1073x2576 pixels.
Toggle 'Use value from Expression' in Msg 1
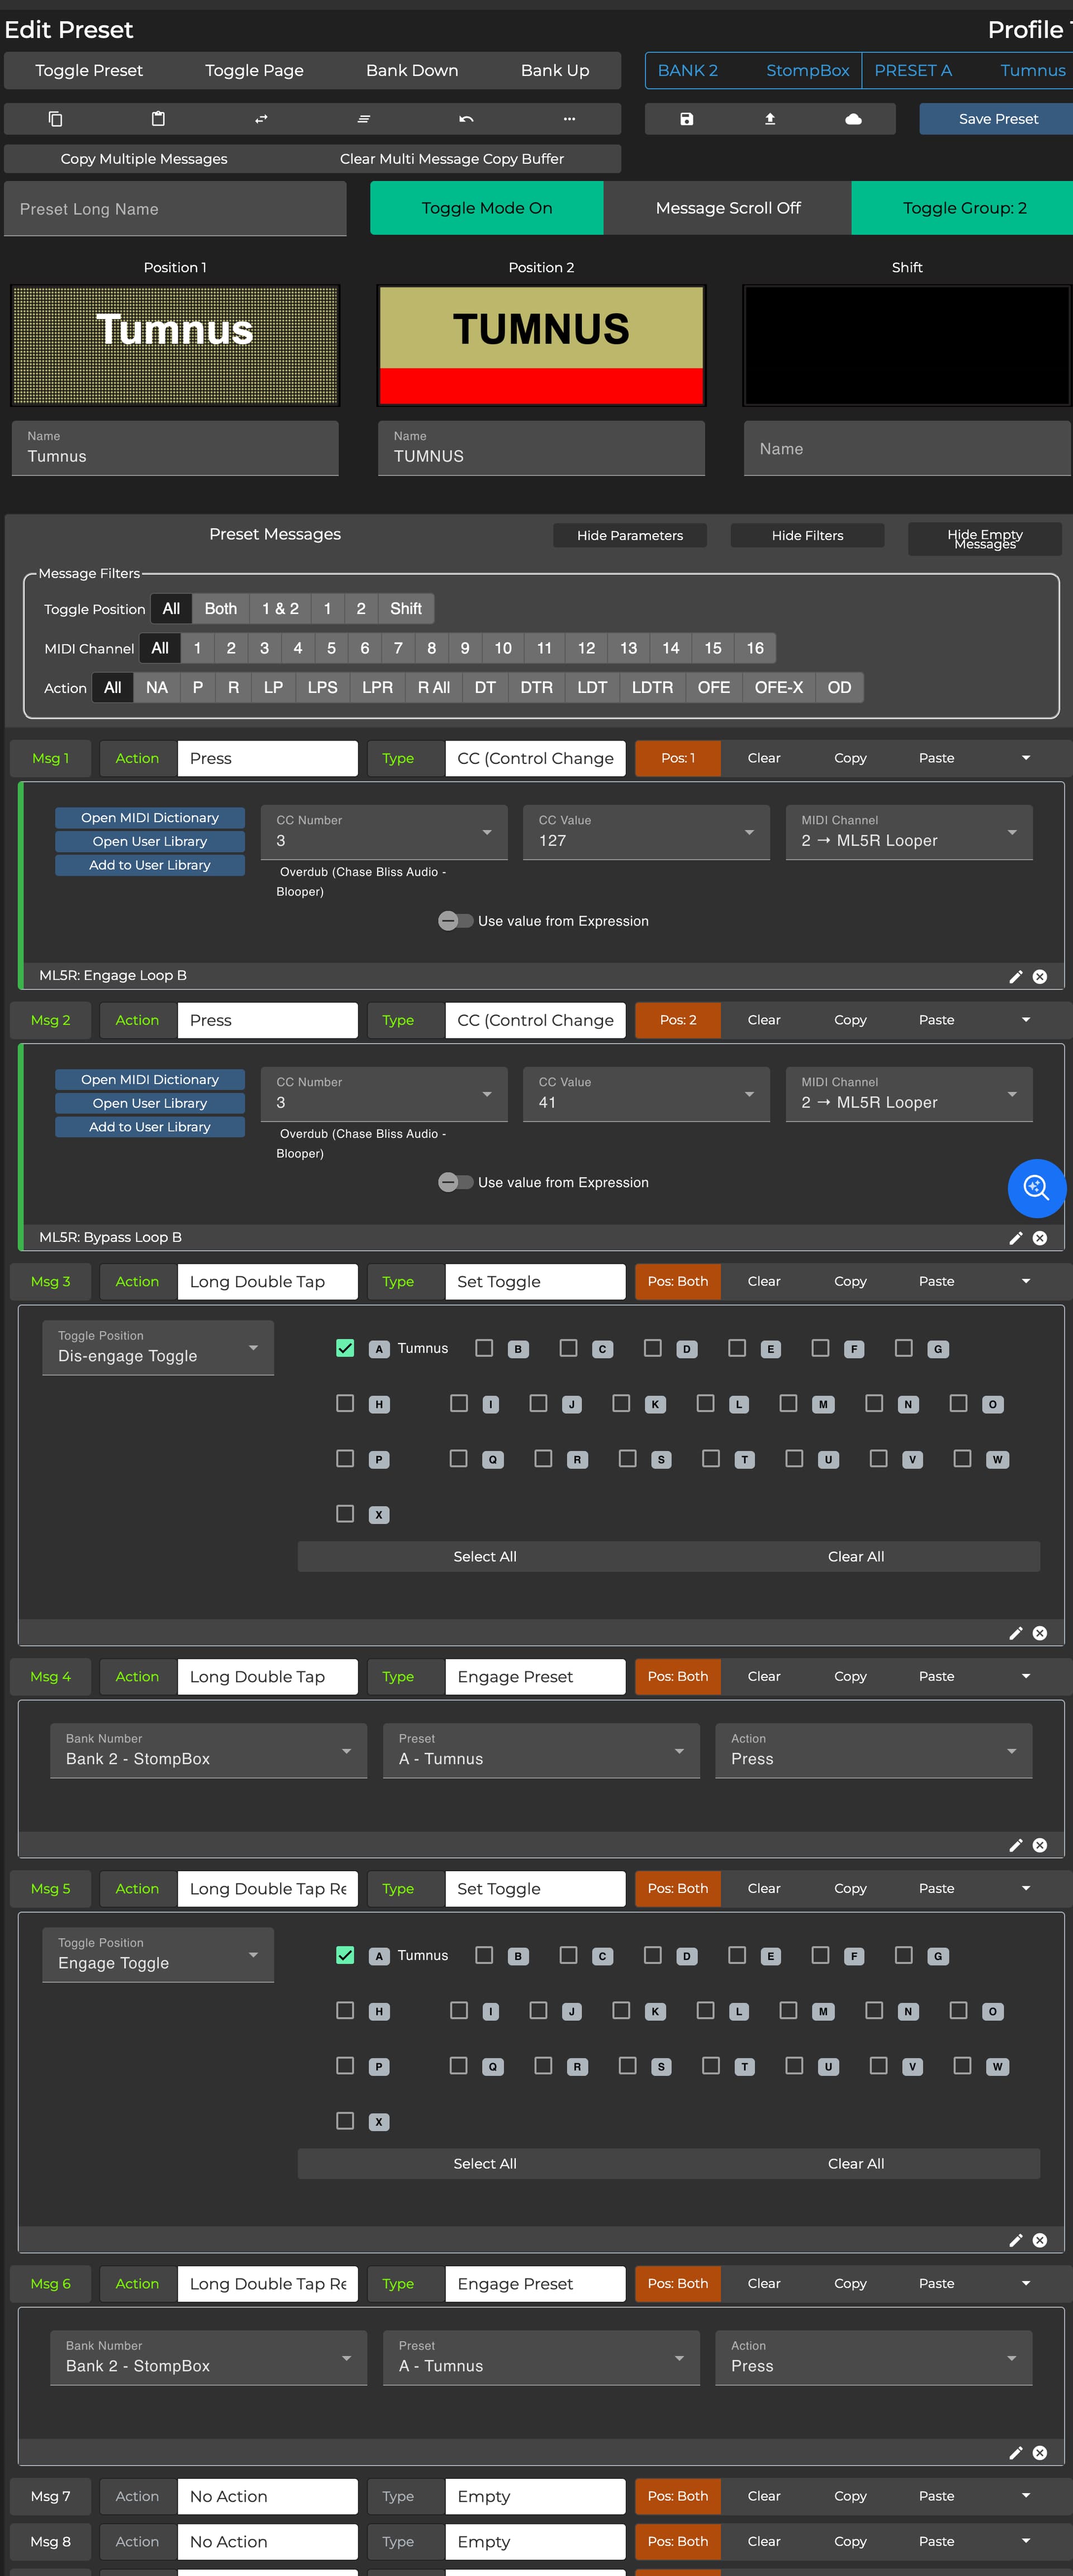click(x=455, y=921)
